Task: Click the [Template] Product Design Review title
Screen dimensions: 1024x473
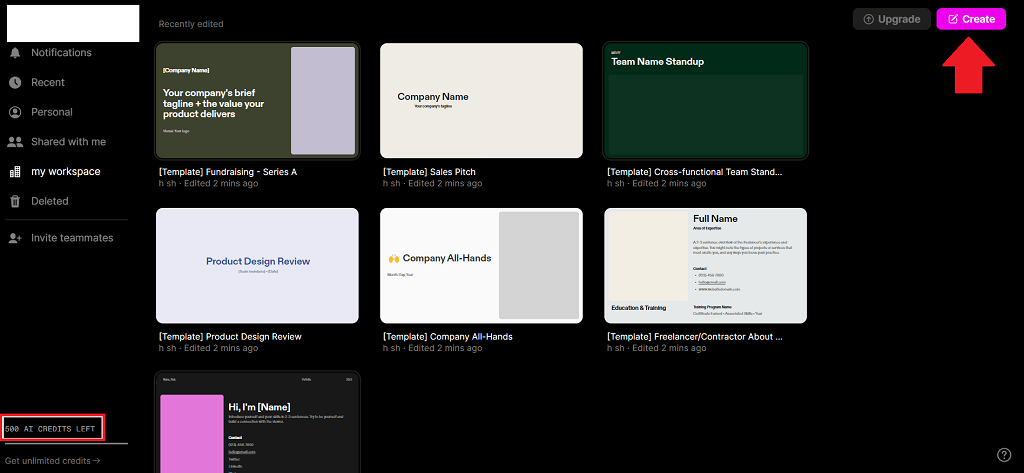Action: [230, 337]
